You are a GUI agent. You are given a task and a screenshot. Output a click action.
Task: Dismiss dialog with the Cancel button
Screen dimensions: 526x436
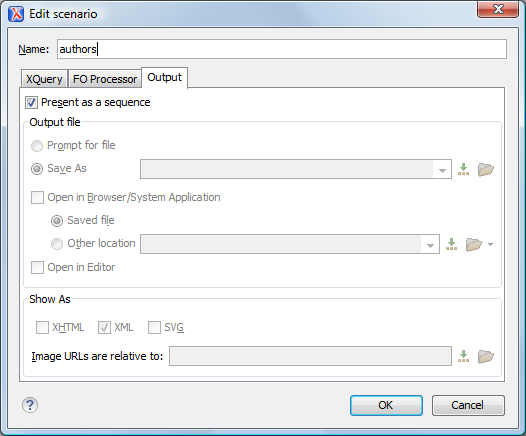(468, 405)
